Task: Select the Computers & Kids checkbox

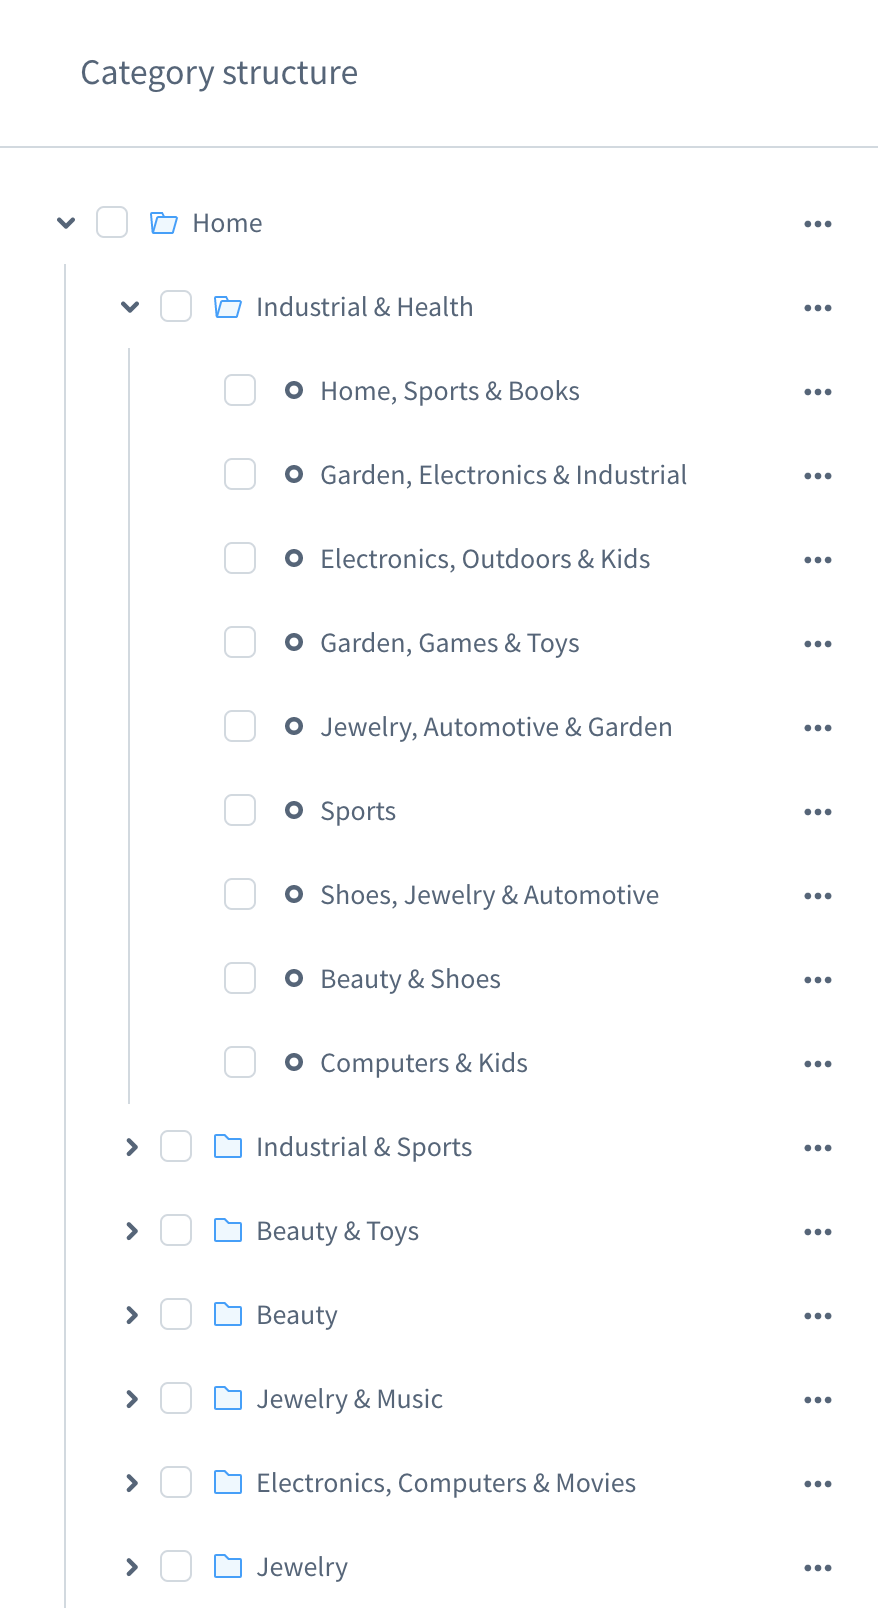Action: (x=240, y=1062)
